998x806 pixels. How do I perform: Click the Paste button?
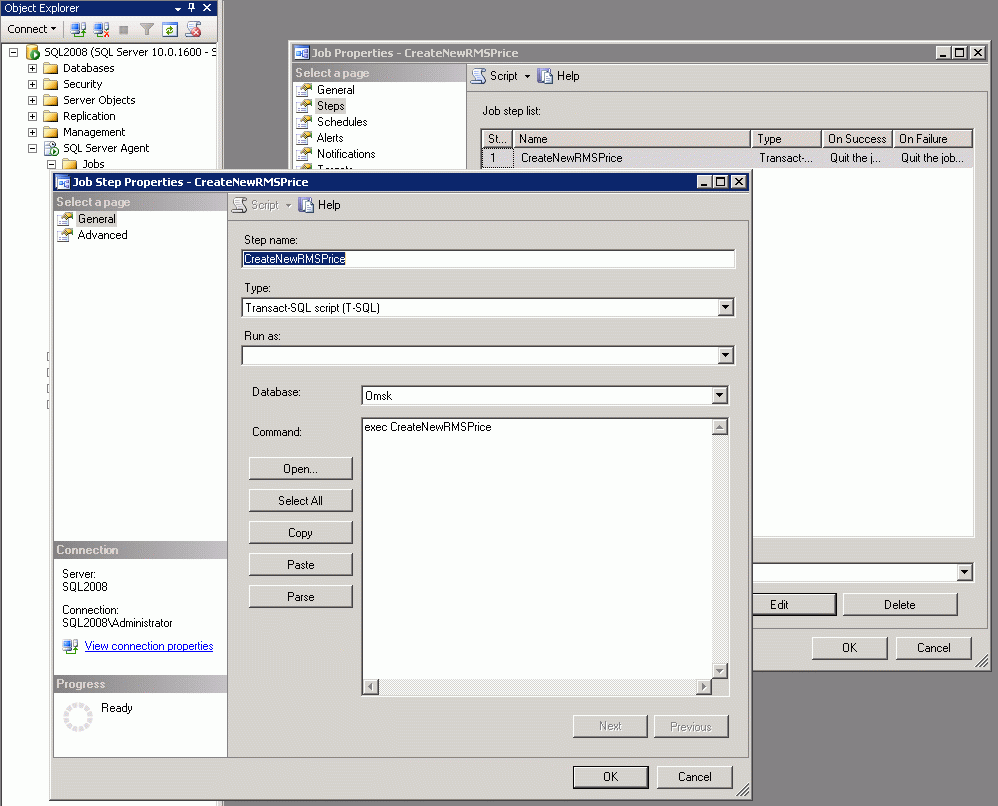coord(300,565)
